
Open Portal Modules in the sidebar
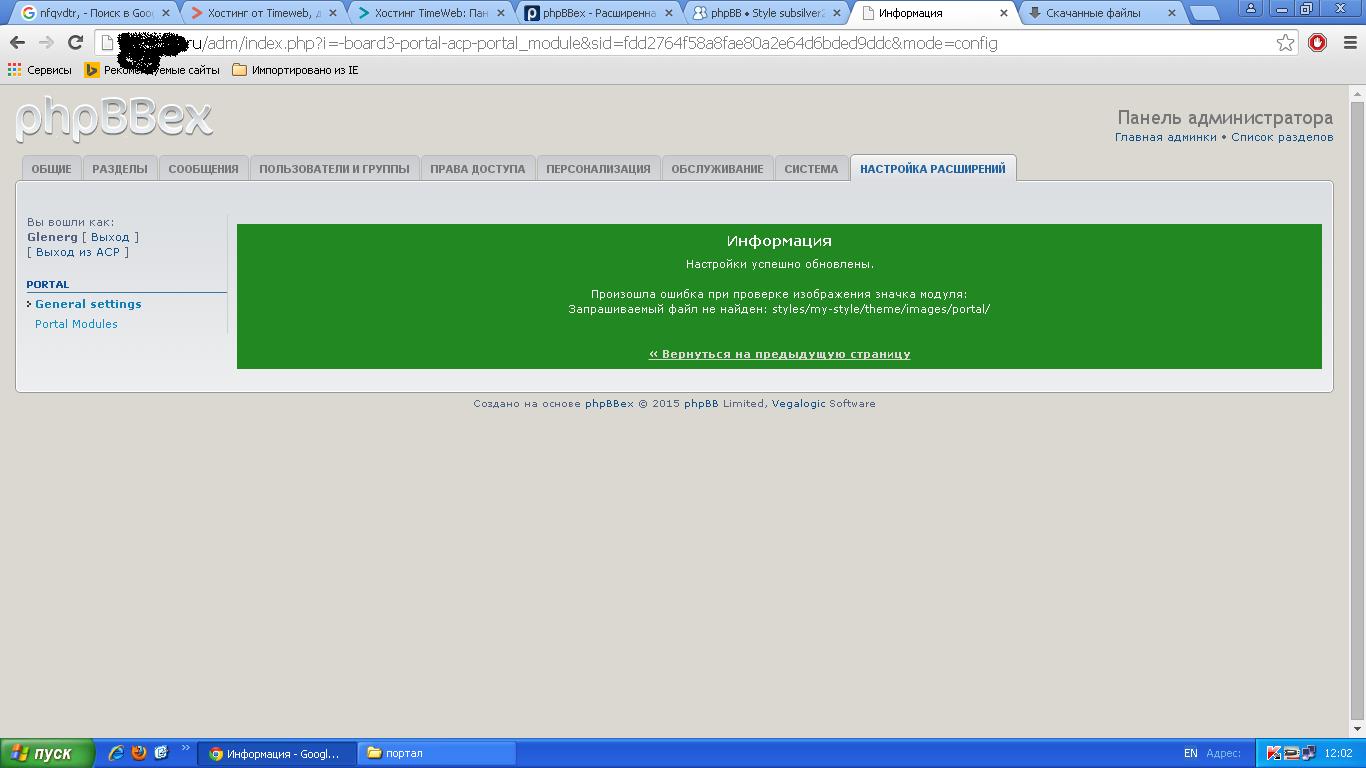[76, 324]
